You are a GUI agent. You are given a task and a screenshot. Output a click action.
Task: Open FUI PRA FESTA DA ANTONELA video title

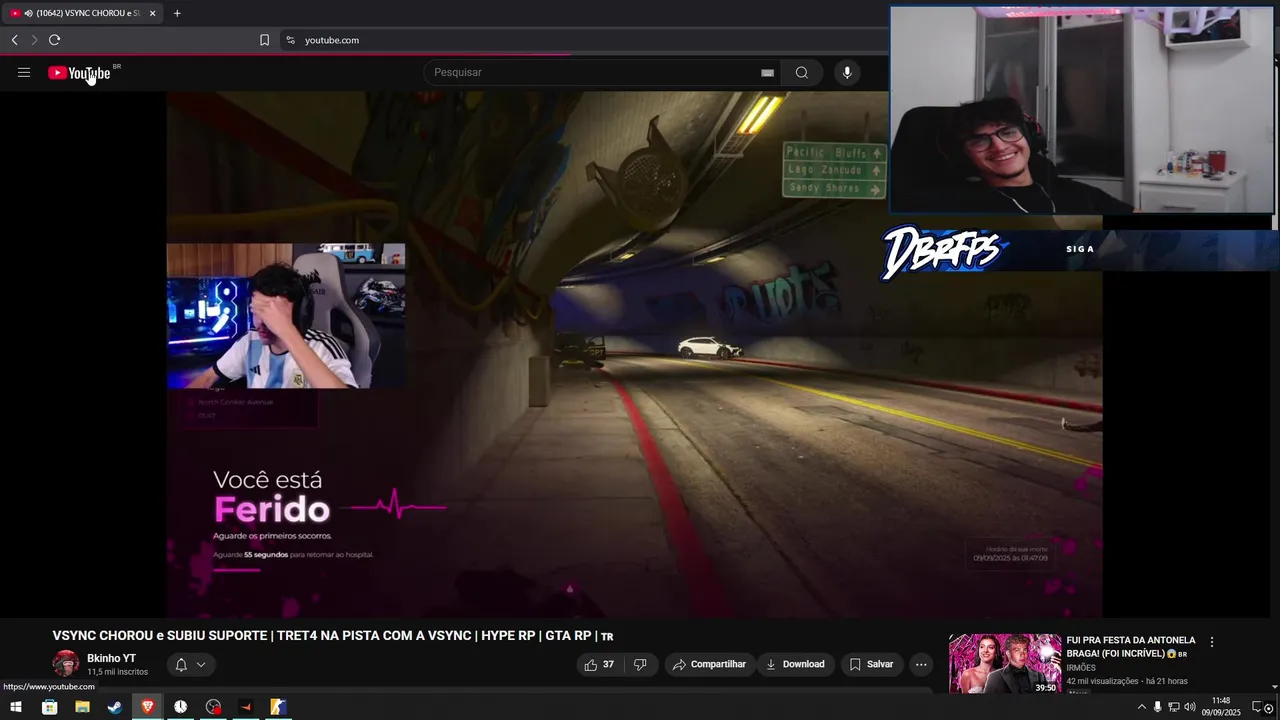point(1130,646)
